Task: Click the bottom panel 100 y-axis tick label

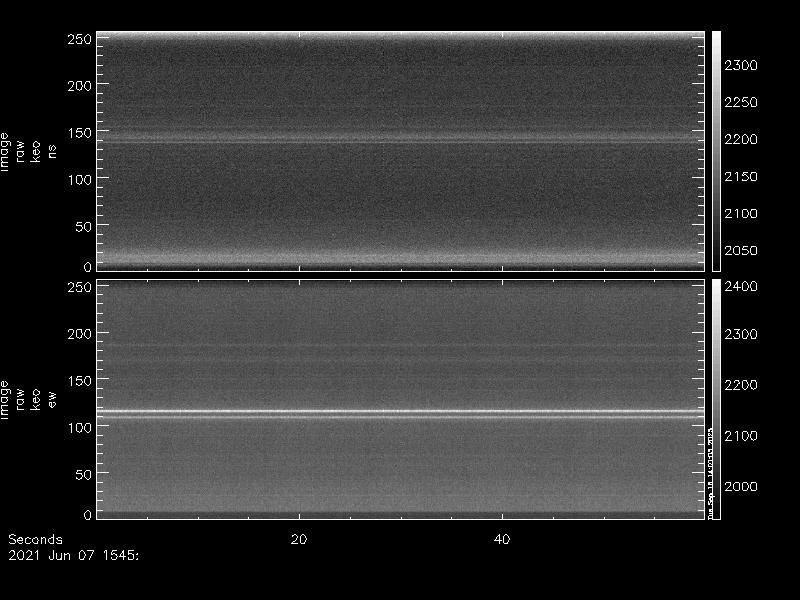Action: (x=79, y=427)
